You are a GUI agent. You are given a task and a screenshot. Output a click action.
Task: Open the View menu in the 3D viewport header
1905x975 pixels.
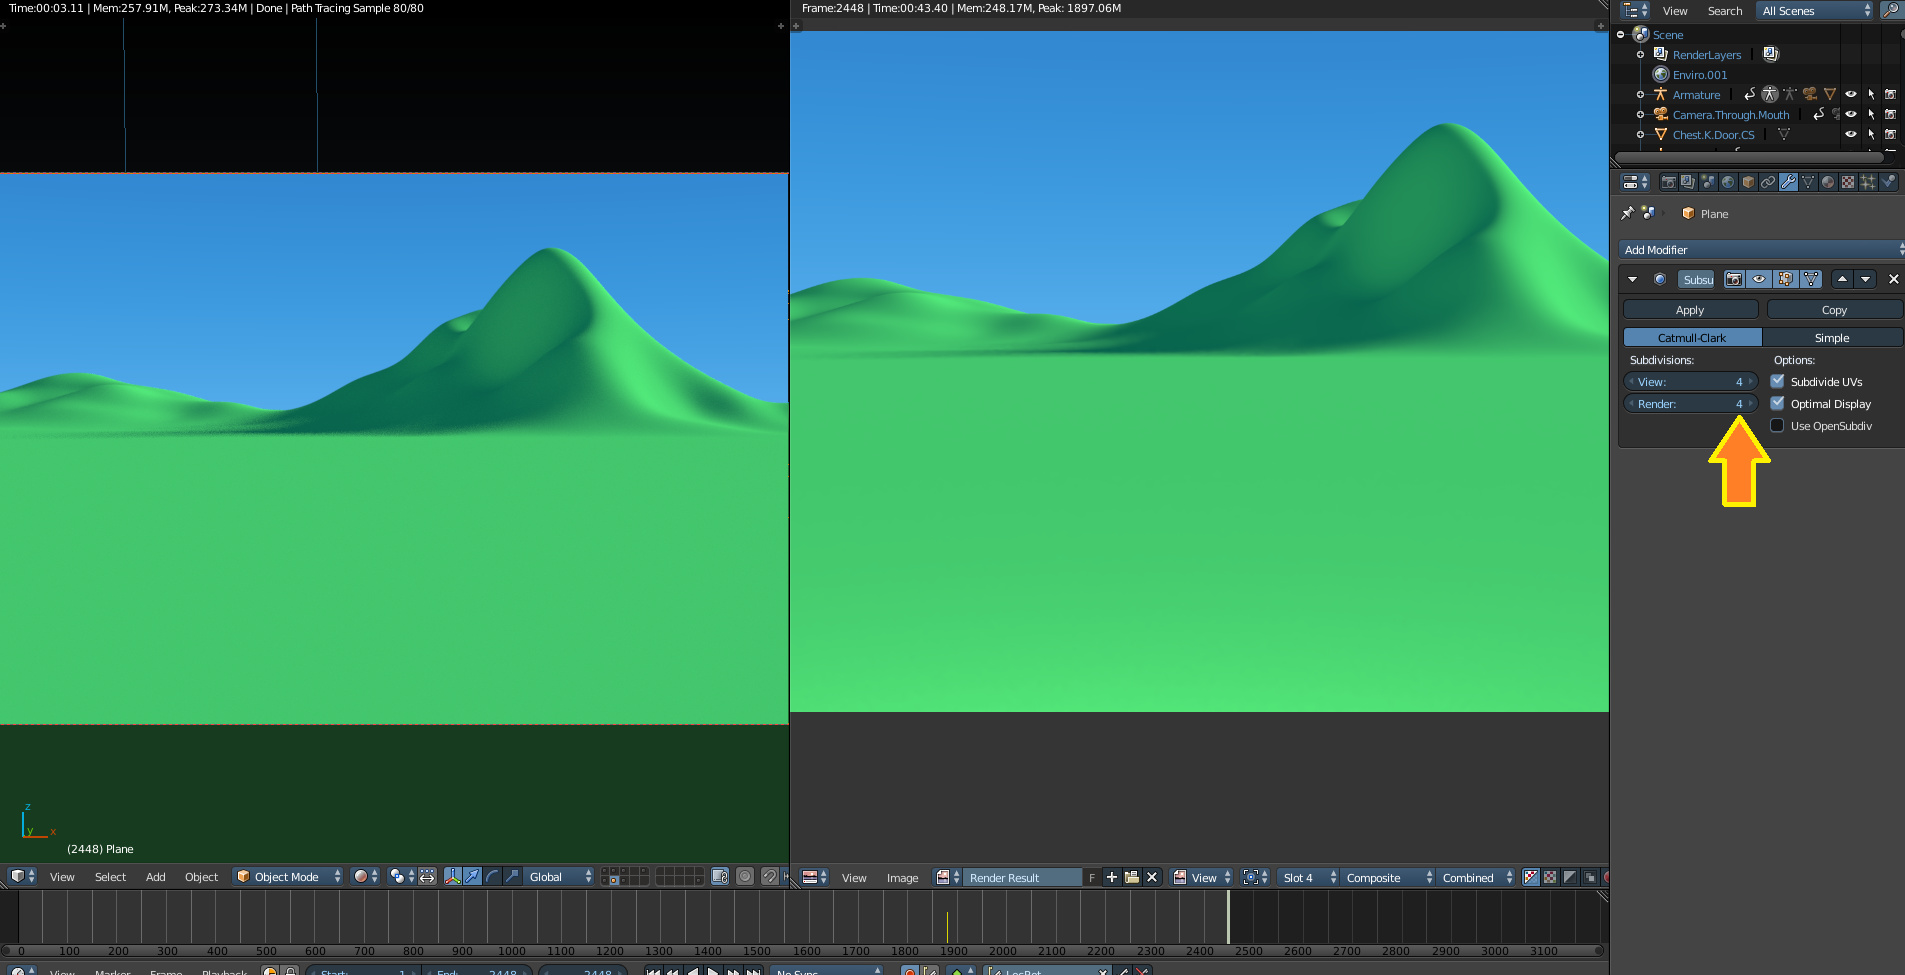(x=62, y=877)
